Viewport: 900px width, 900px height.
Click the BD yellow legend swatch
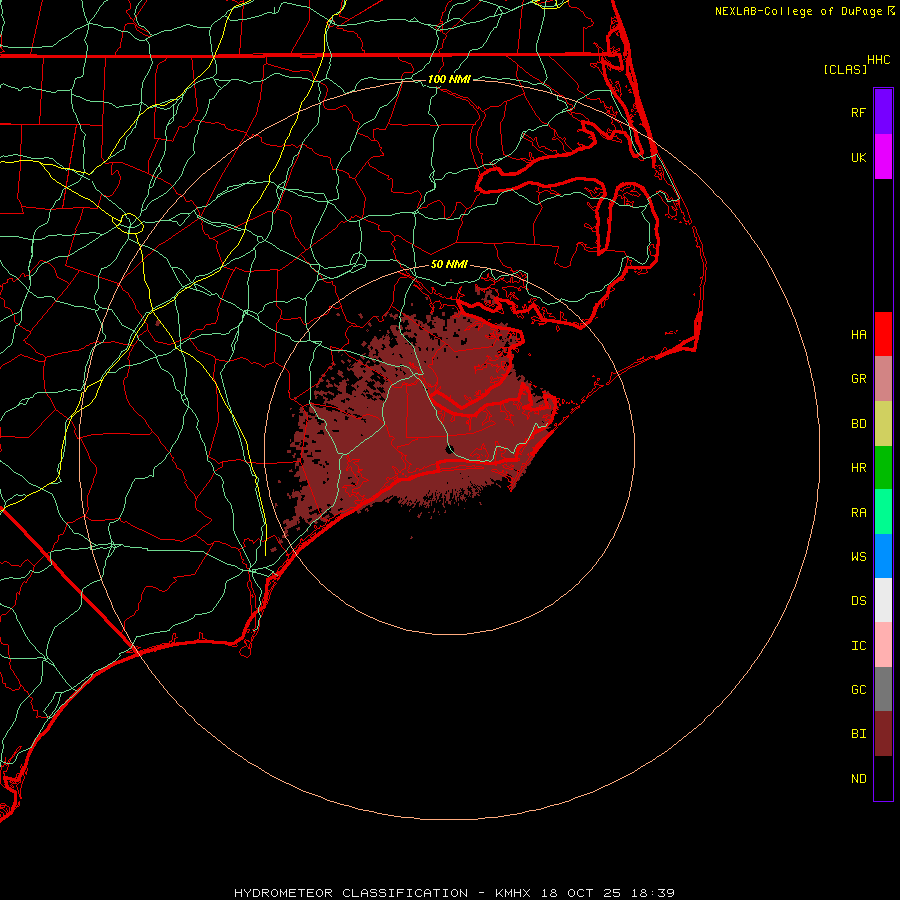pos(883,424)
